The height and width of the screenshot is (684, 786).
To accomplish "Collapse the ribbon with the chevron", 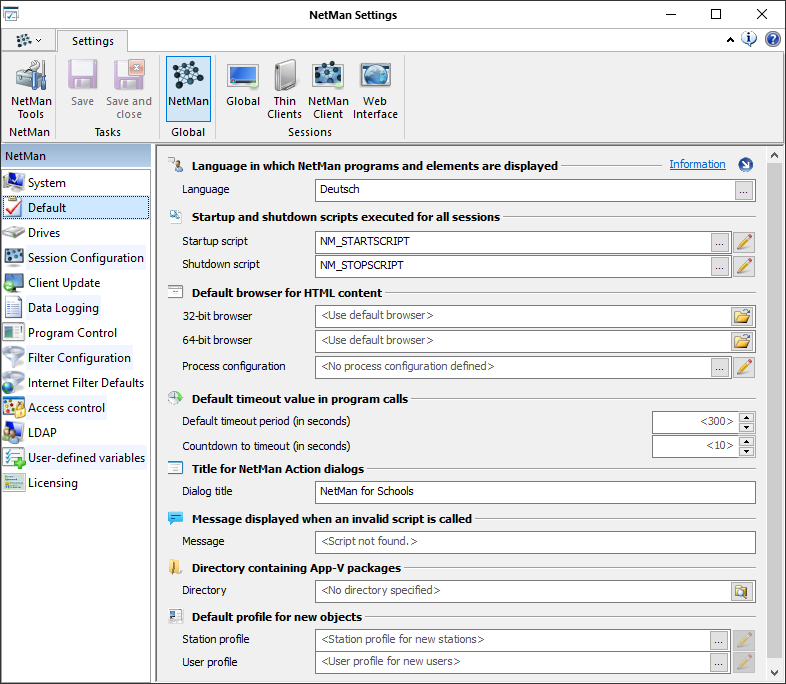I will coord(730,40).
